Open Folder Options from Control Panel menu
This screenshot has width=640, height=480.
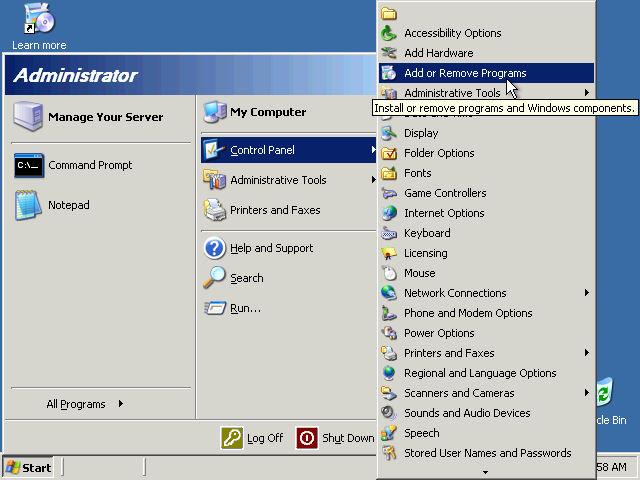pos(439,153)
